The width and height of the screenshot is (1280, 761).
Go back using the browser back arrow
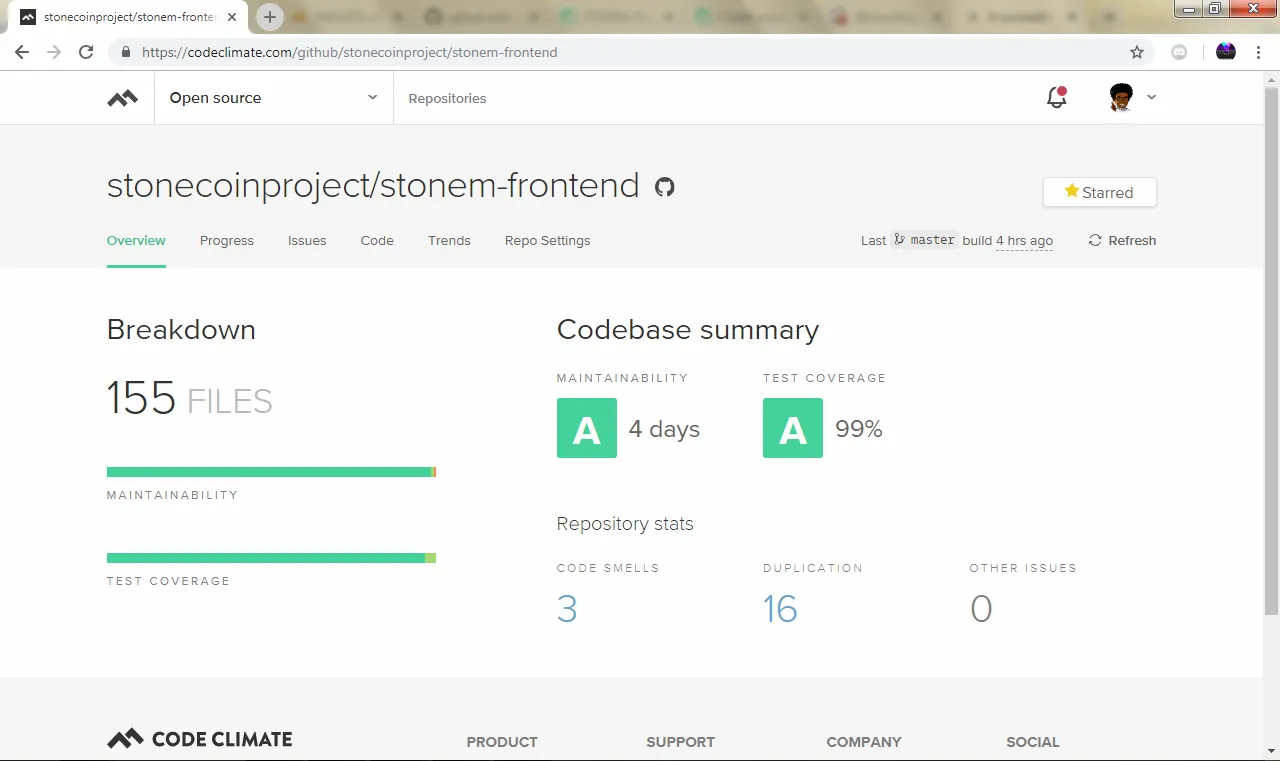(22, 52)
